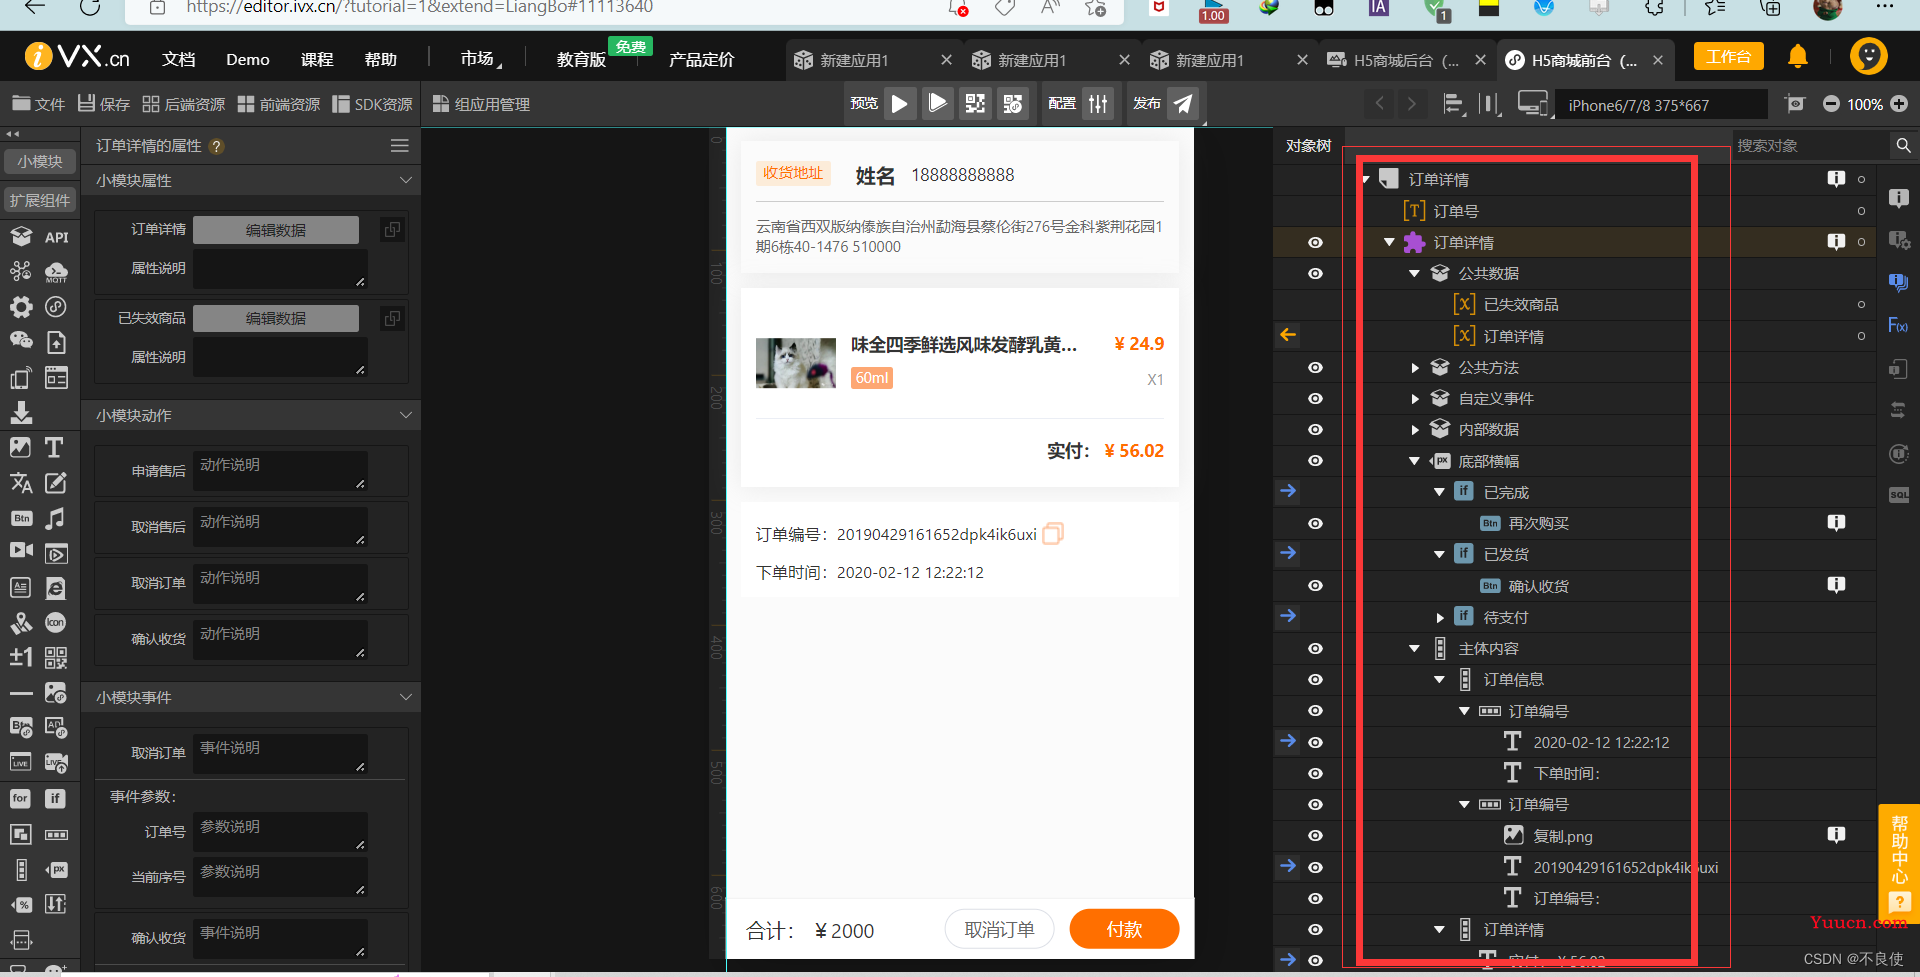The height and width of the screenshot is (977, 1920).
Task: Toggle visibility of 复制.png node
Action: coord(1315,836)
